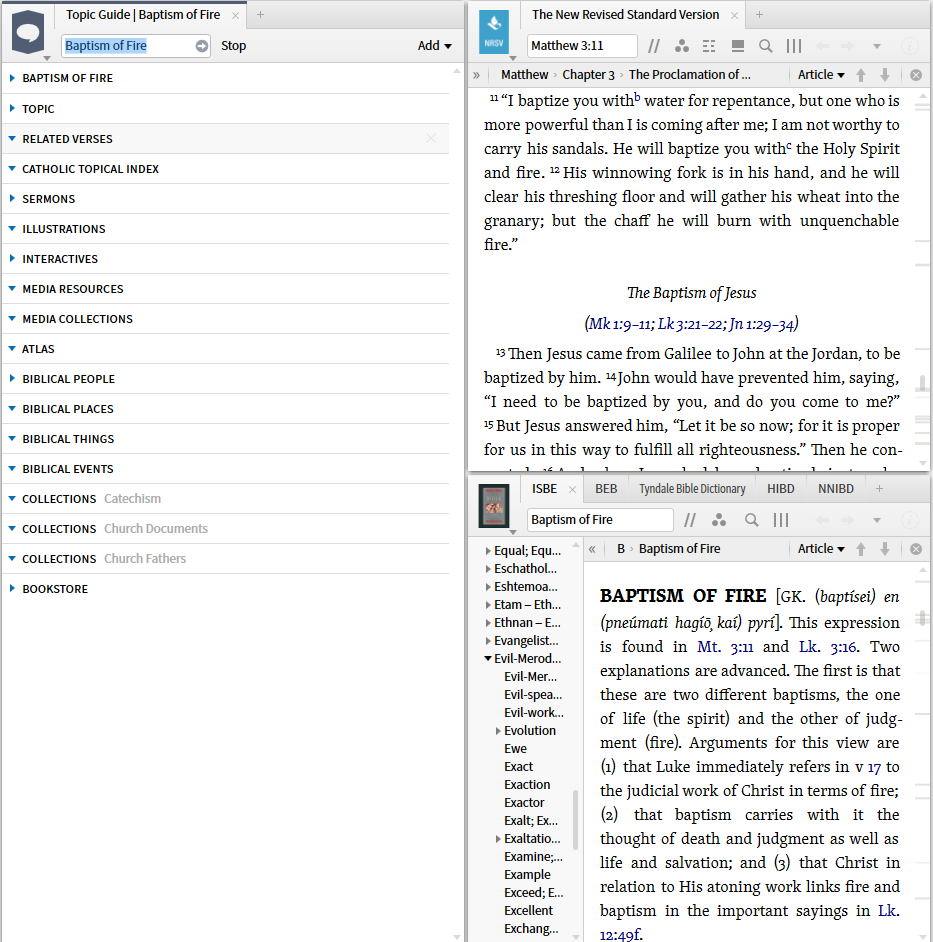
Task: Expand the Eschatology entry in ISBE contents
Action: [x=488, y=569]
